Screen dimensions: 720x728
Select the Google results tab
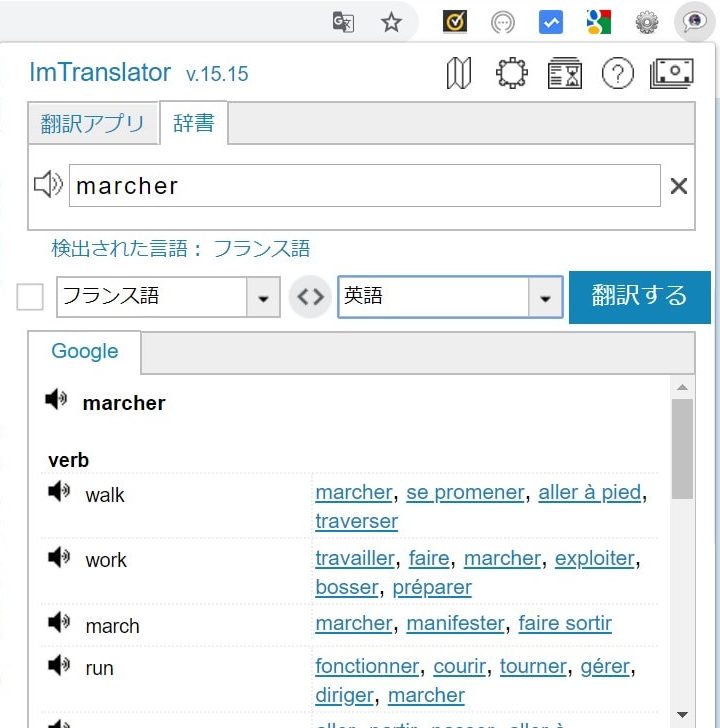(x=85, y=352)
